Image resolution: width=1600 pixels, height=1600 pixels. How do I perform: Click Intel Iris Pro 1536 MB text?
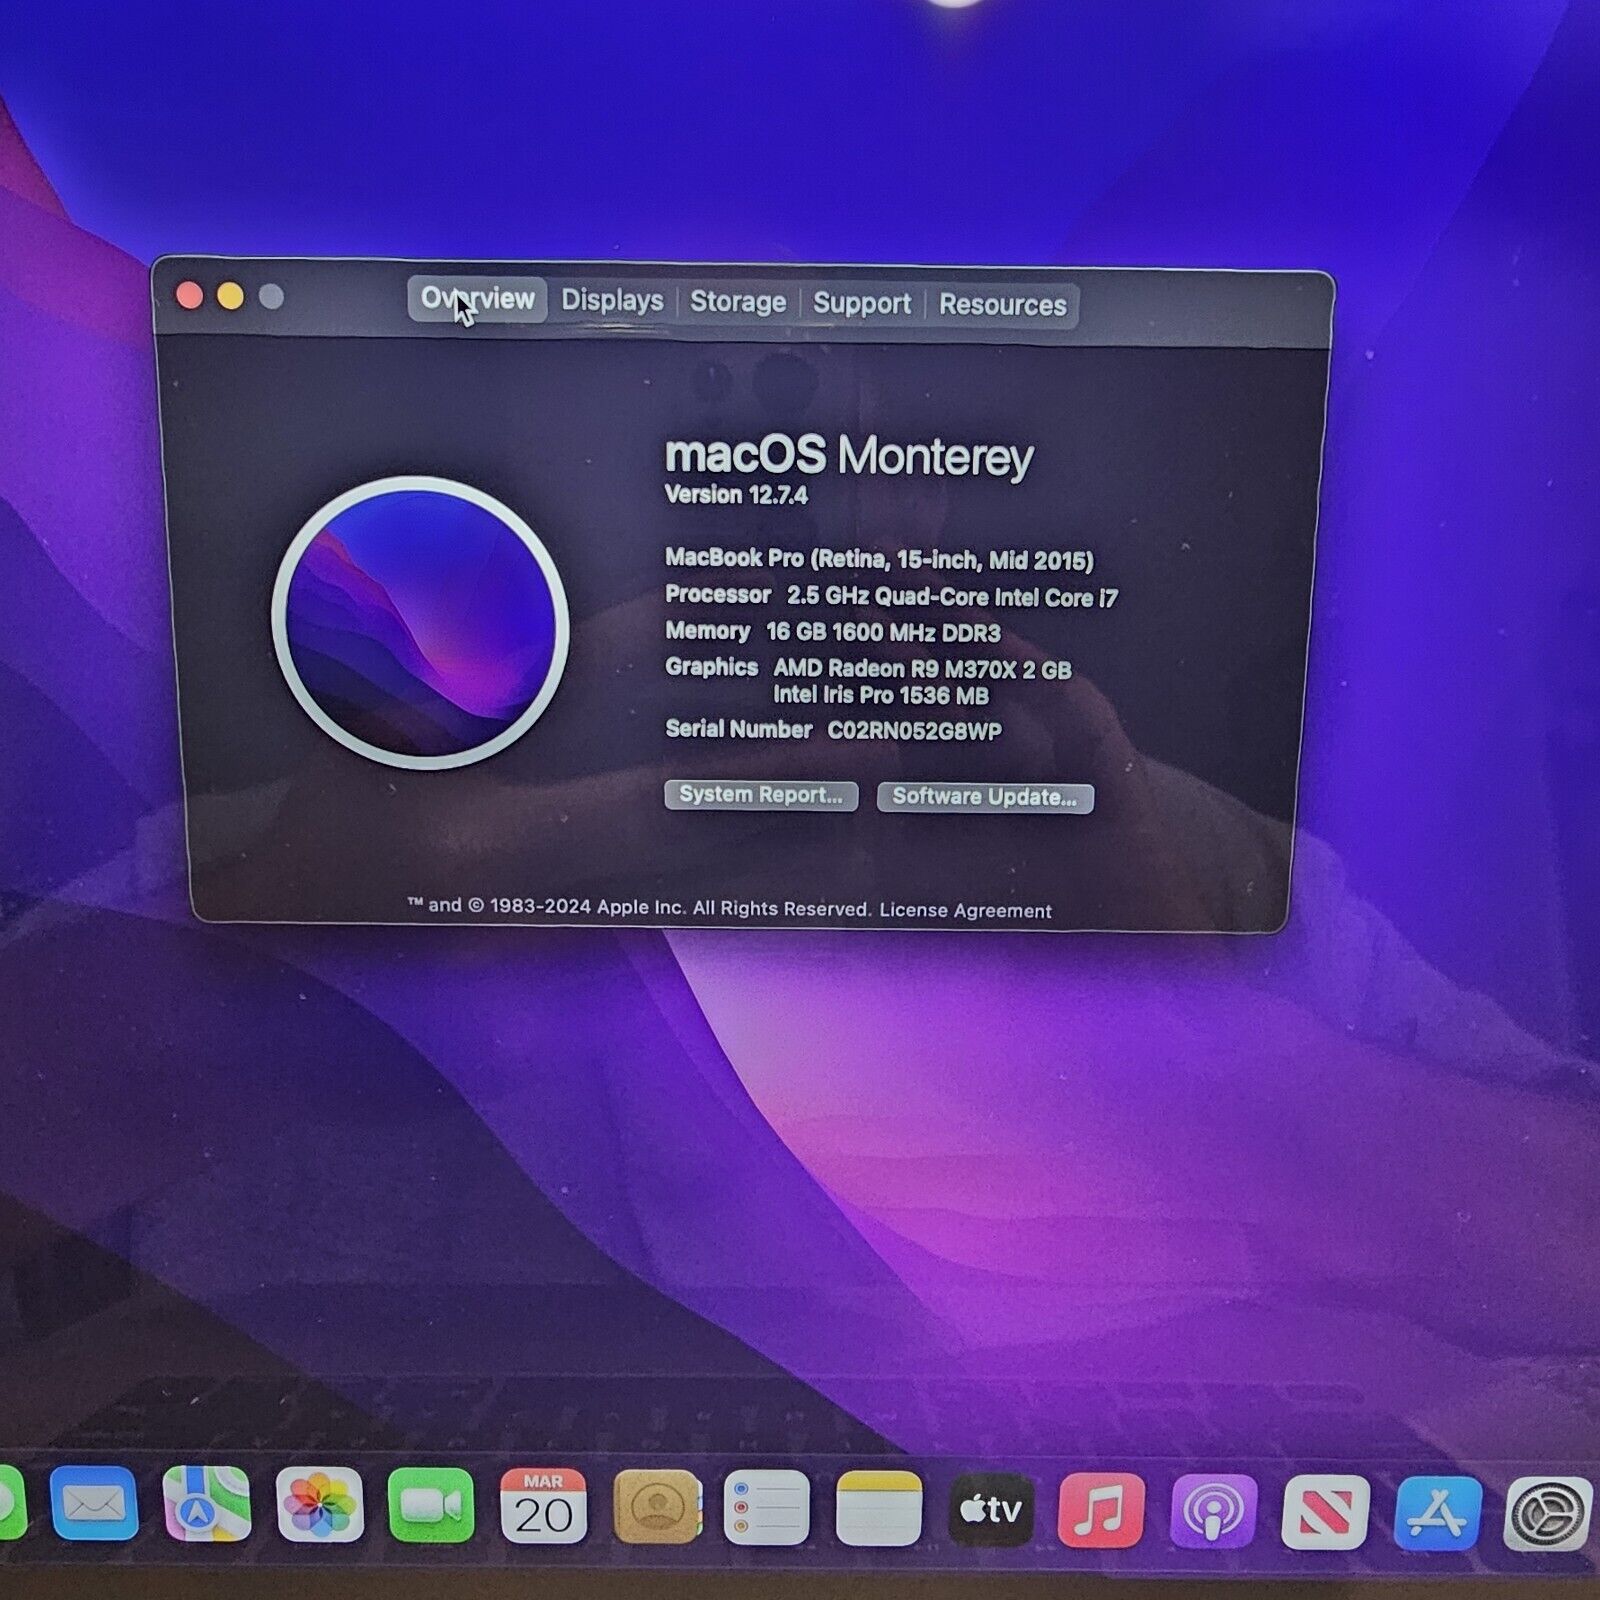[x=881, y=695]
